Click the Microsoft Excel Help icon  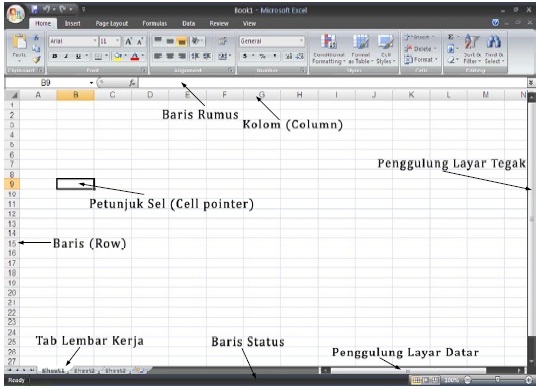[x=495, y=23]
